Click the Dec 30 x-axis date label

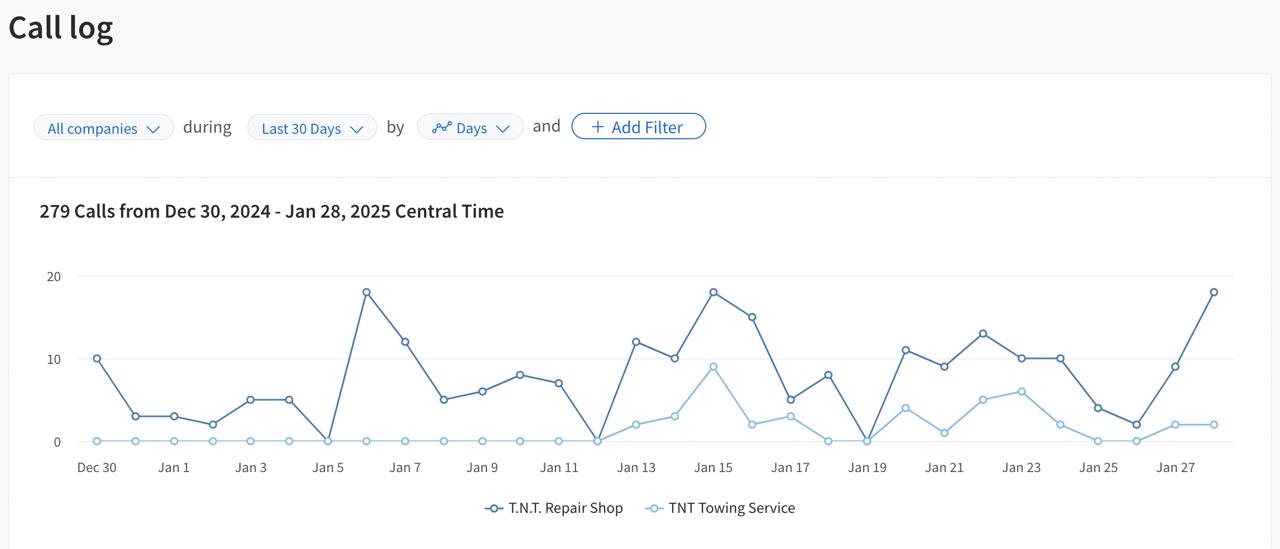[x=97, y=467]
